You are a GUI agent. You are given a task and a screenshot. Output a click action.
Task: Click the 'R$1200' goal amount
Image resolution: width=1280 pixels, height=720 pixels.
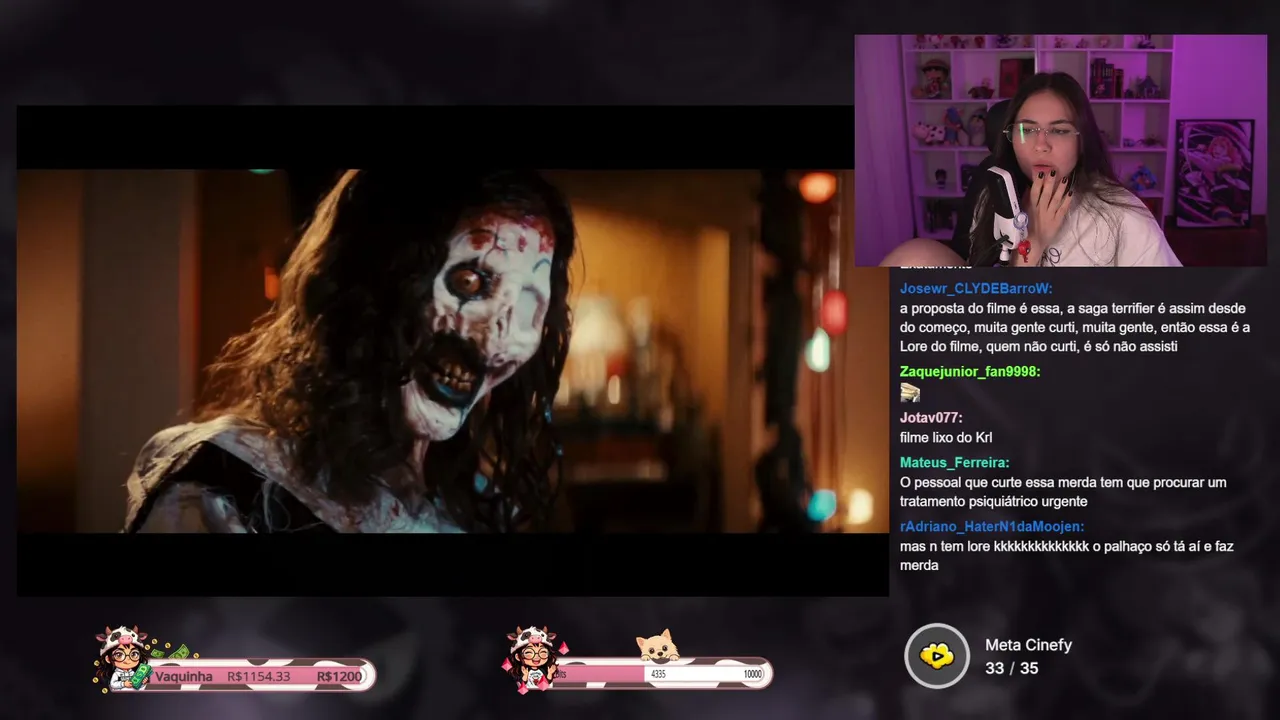(x=339, y=676)
